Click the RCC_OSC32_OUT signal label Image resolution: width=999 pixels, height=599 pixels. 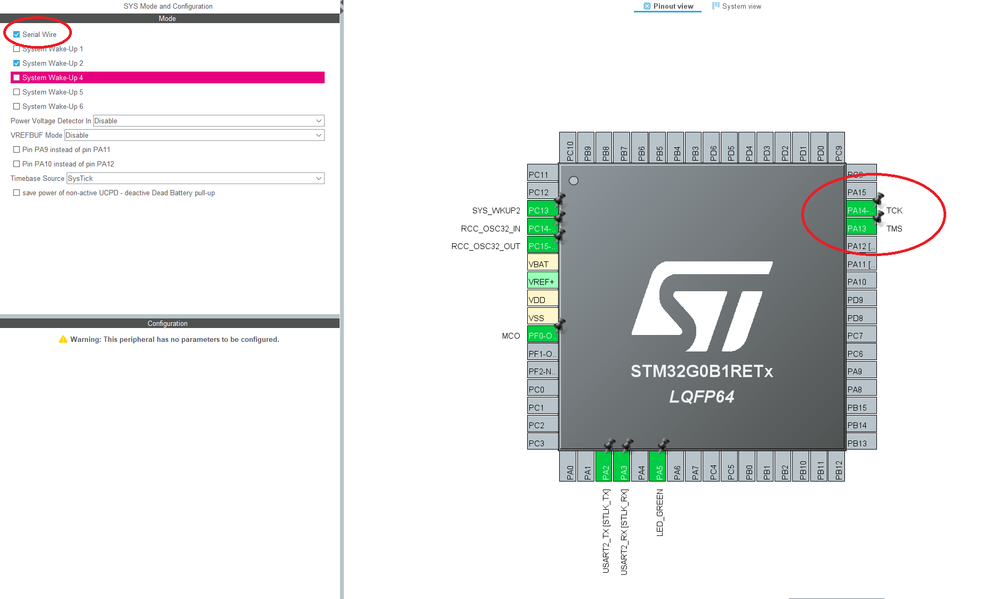[x=485, y=246]
